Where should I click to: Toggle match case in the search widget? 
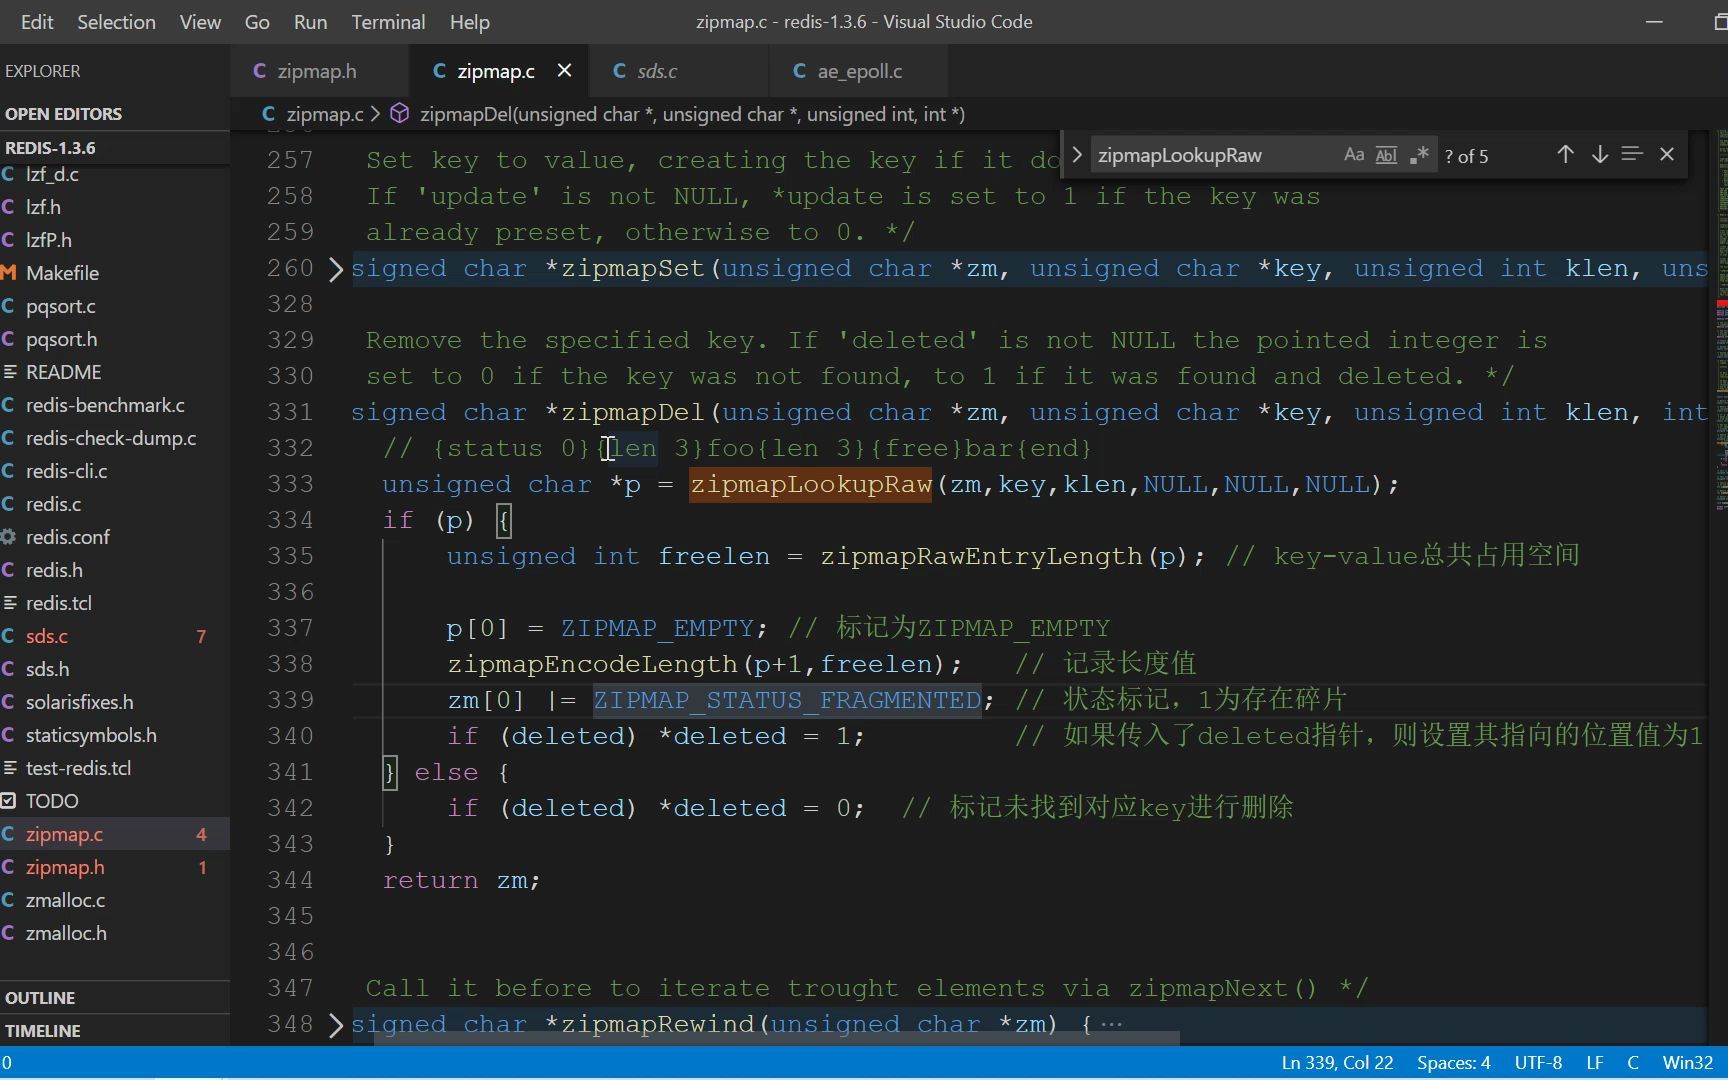[1354, 155]
